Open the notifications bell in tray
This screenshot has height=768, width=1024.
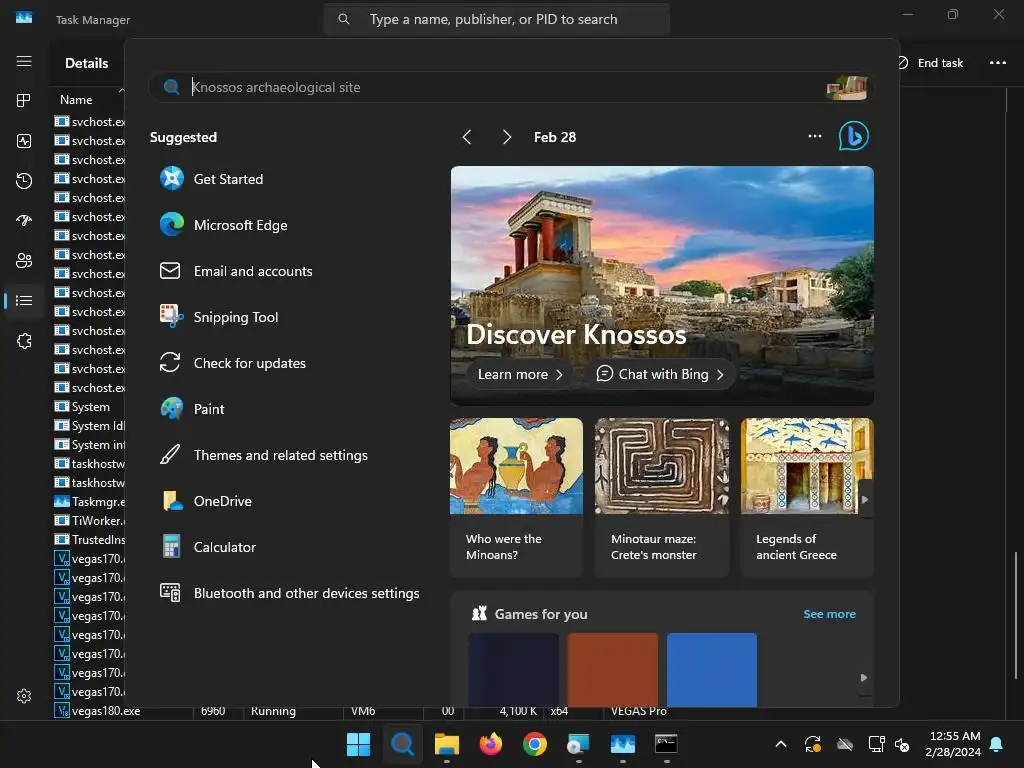(x=997, y=744)
